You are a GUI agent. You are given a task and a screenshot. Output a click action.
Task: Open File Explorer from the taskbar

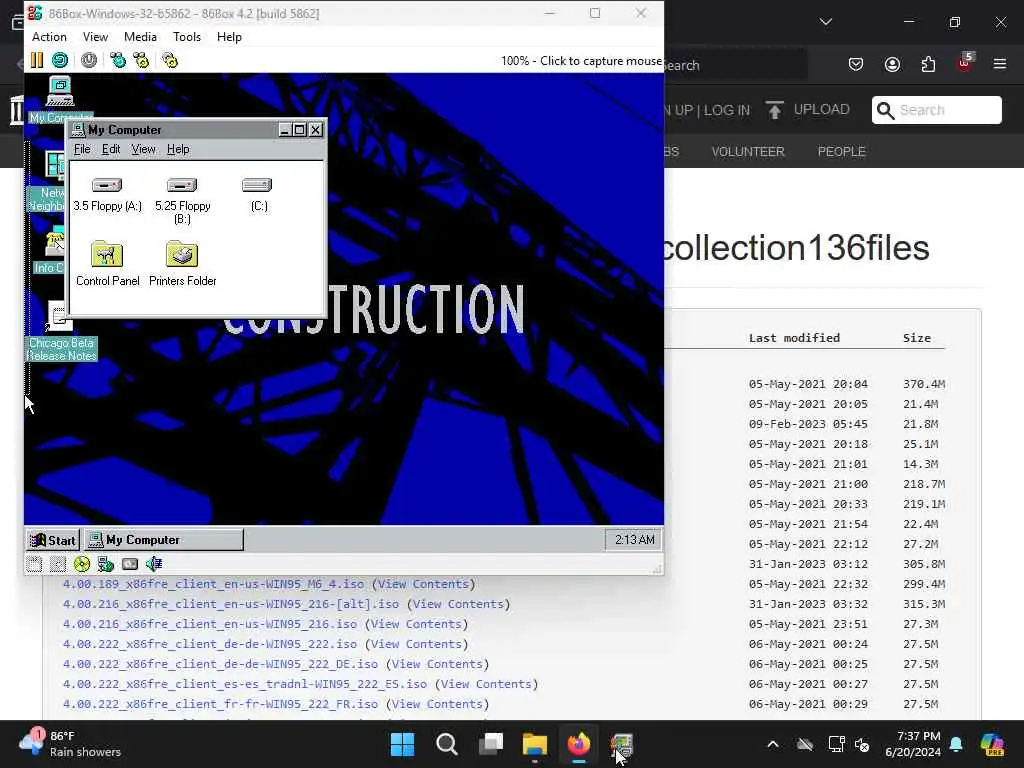click(x=534, y=744)
